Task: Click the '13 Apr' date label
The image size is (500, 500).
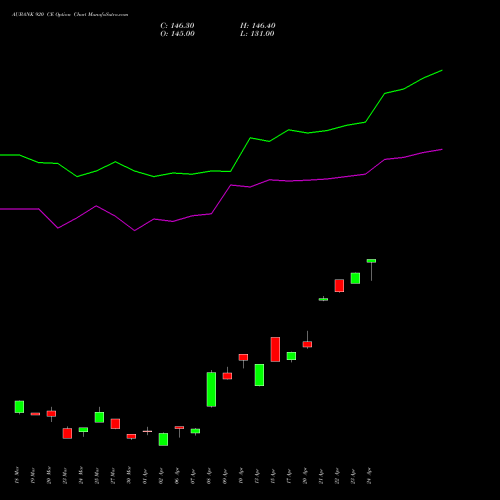Action: pos(257,475)
